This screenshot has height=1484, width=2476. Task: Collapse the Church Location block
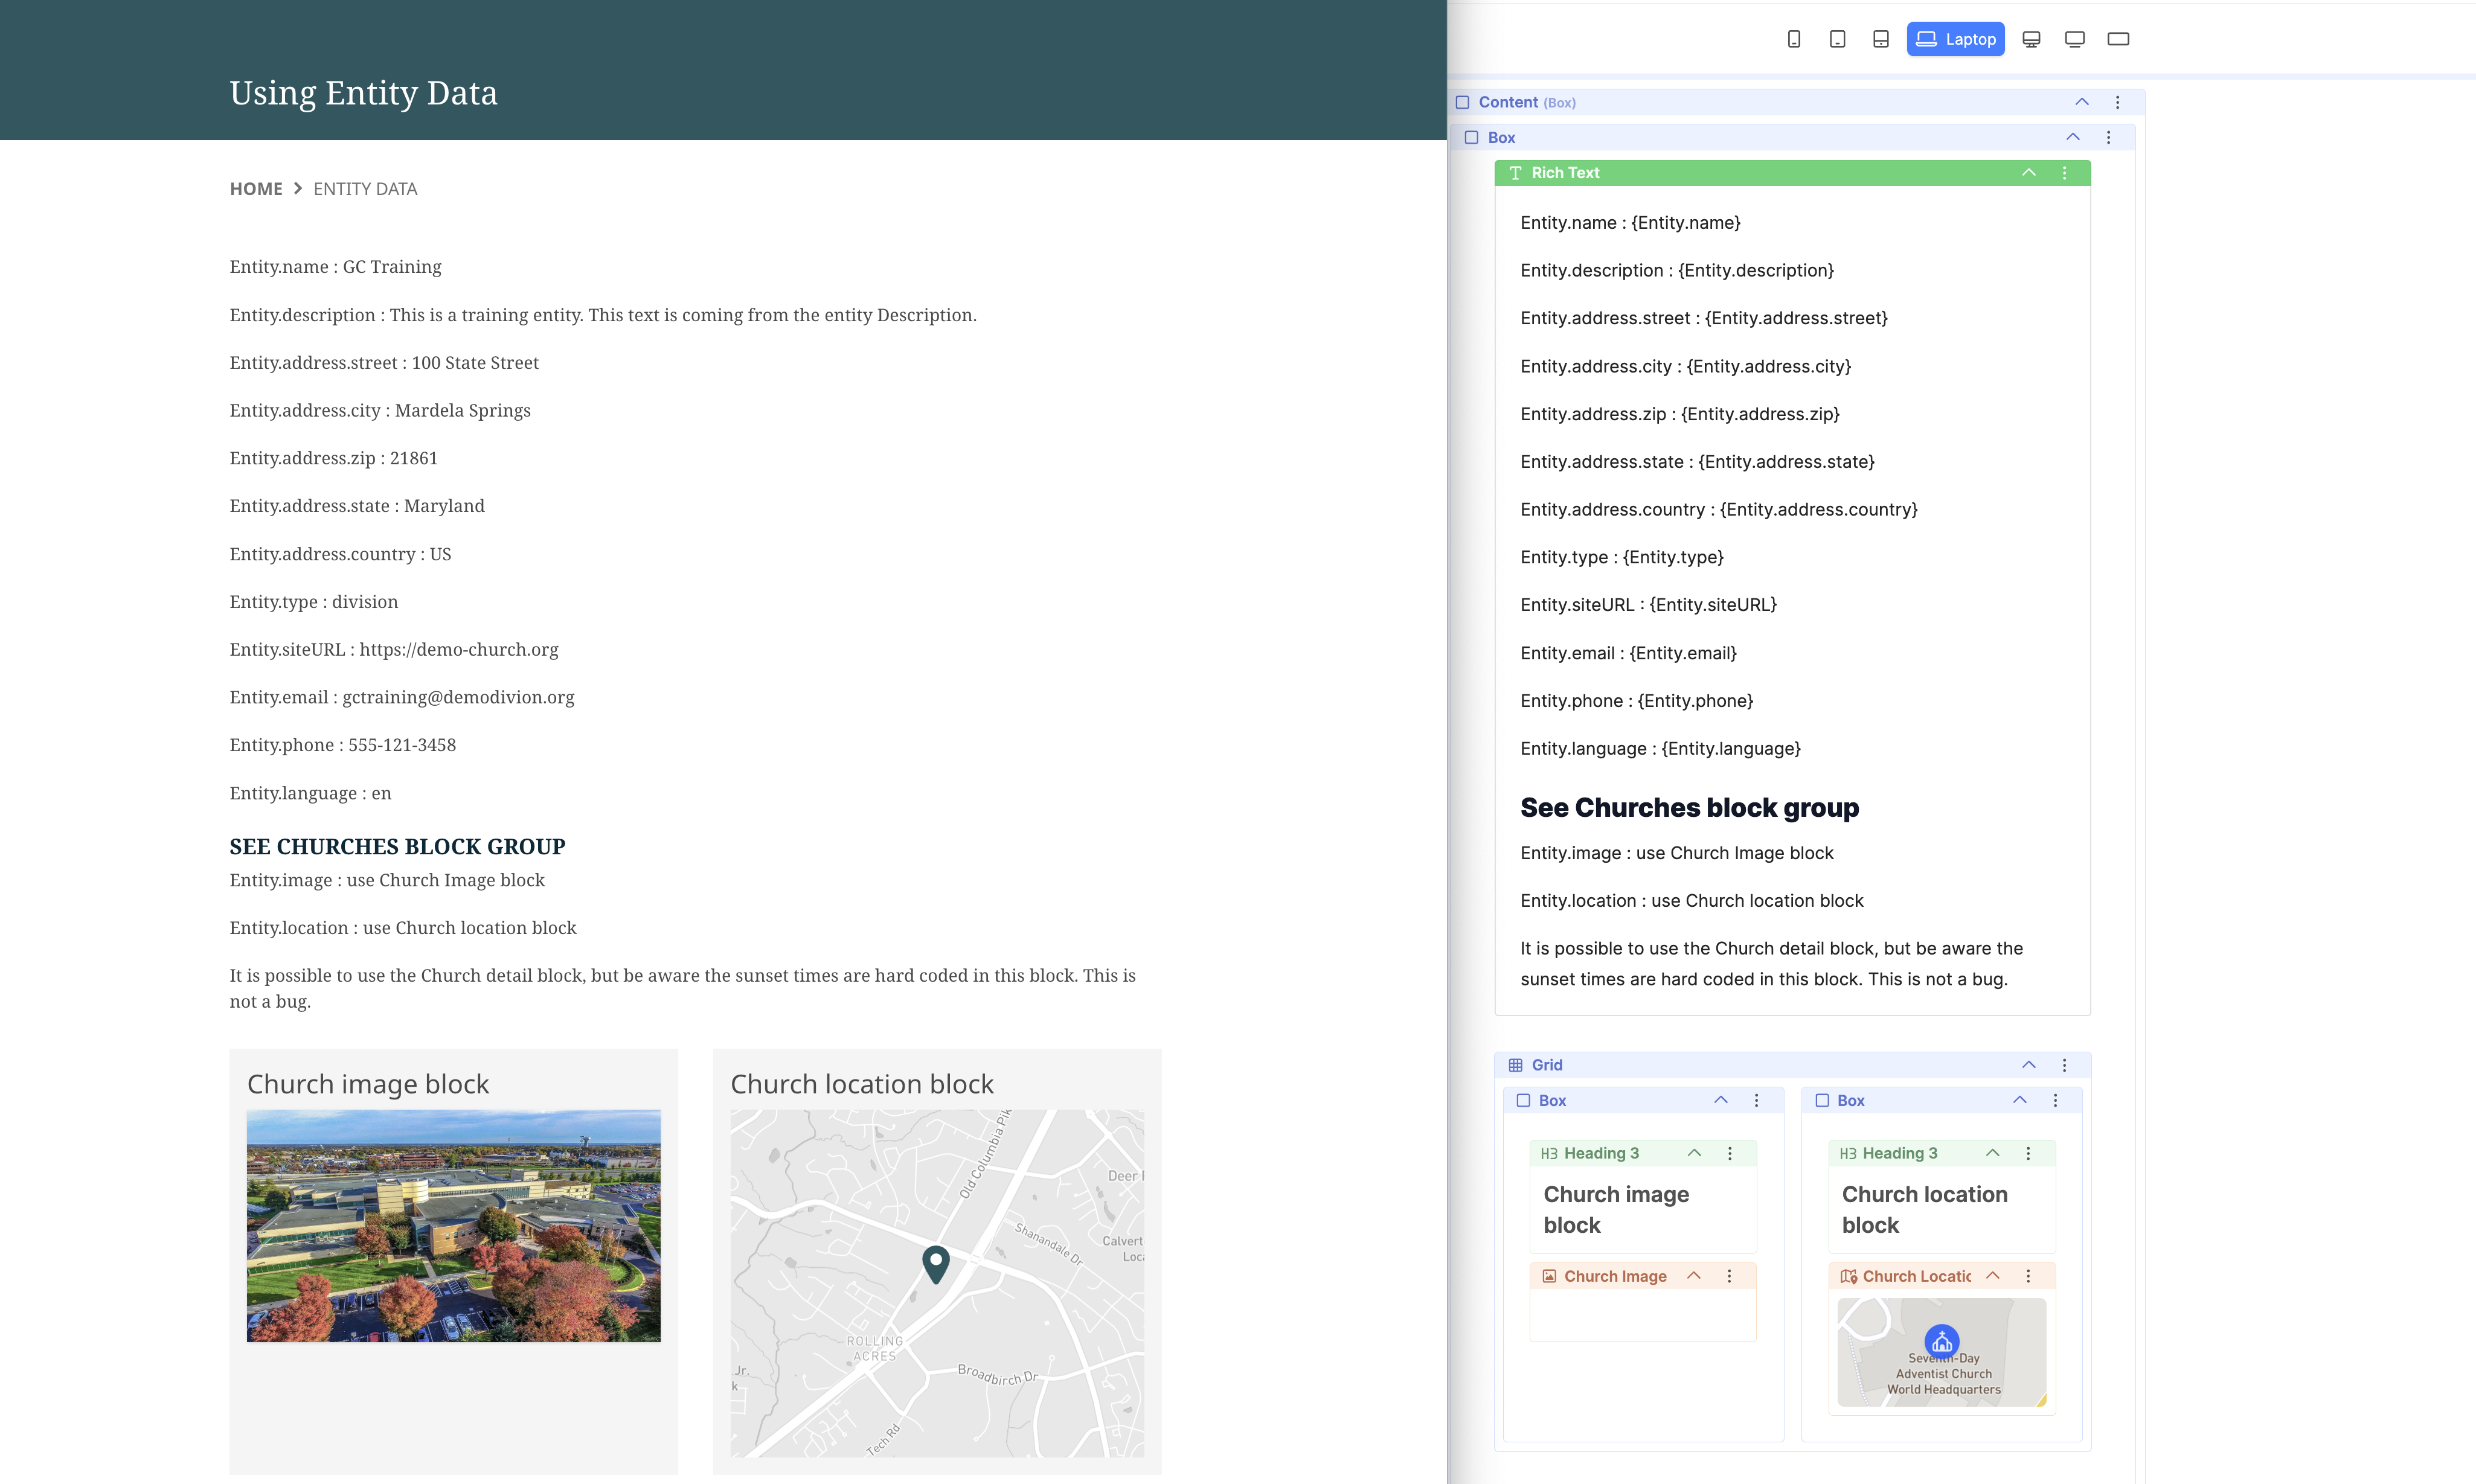click(1992, 1276)
